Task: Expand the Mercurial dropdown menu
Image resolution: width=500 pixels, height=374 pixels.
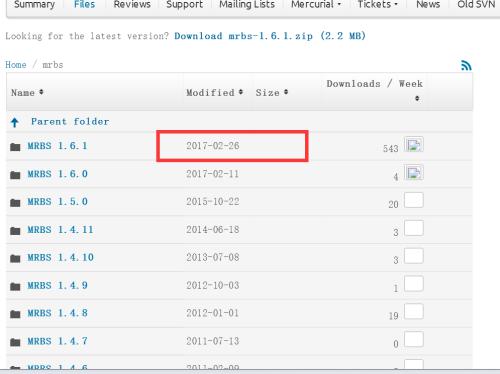Action: [316, 4]
